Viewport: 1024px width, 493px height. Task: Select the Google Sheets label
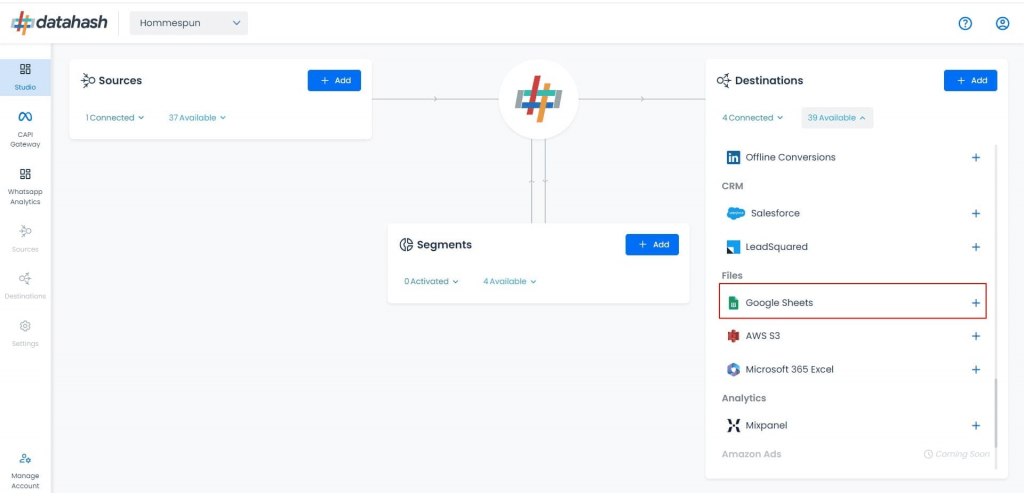(779, 303)
